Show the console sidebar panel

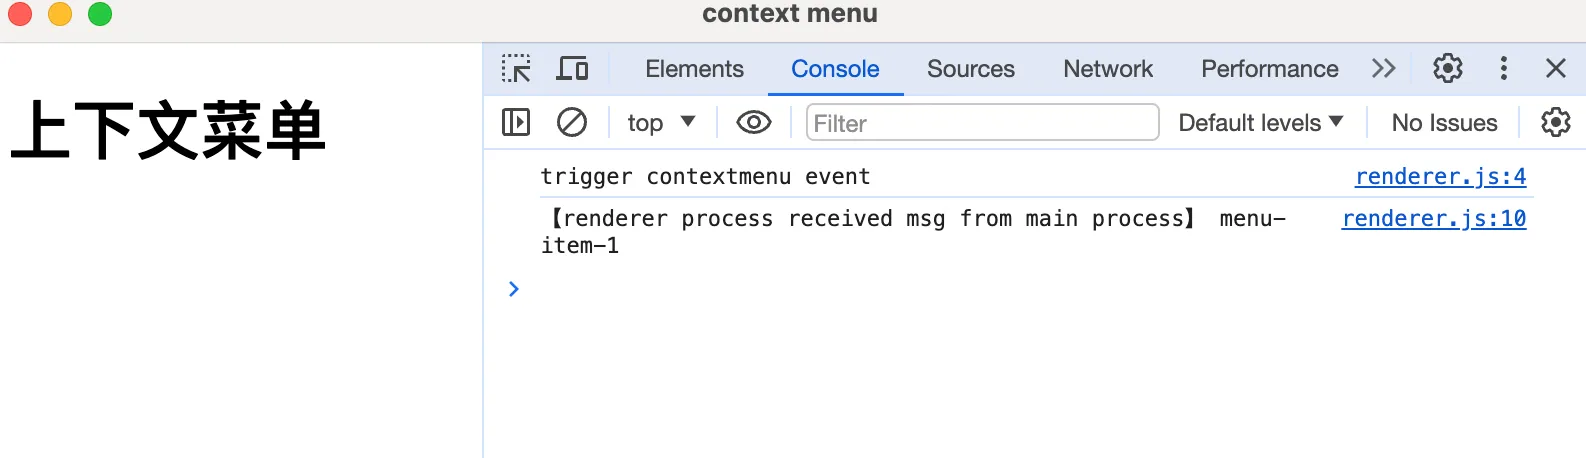(516, 123)
